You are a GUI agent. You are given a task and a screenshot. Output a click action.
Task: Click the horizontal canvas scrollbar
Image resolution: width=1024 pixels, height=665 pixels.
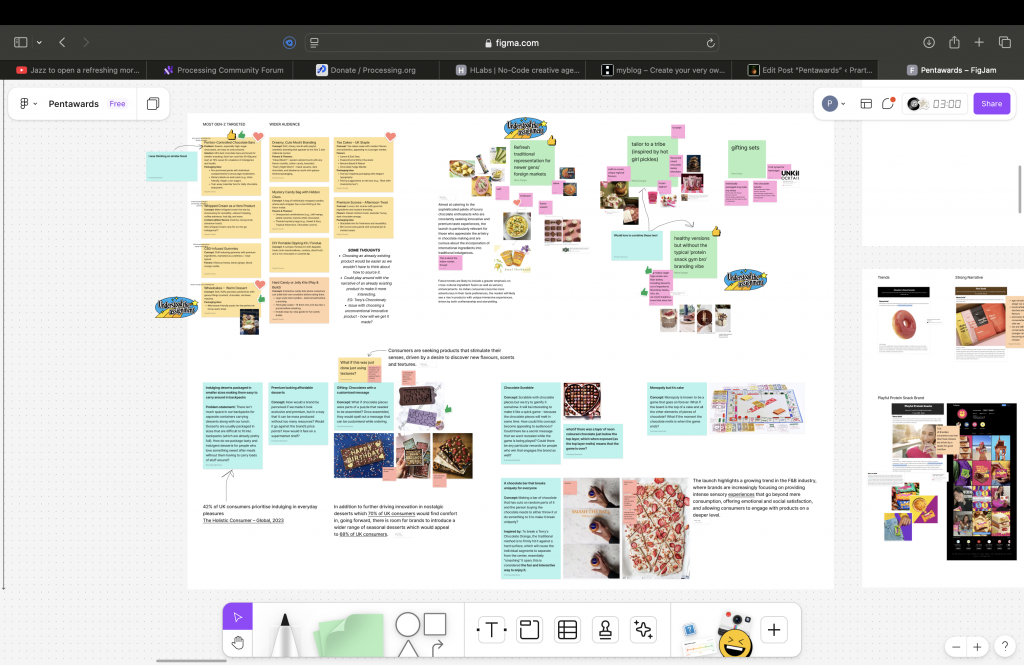(x=191, y=660)
